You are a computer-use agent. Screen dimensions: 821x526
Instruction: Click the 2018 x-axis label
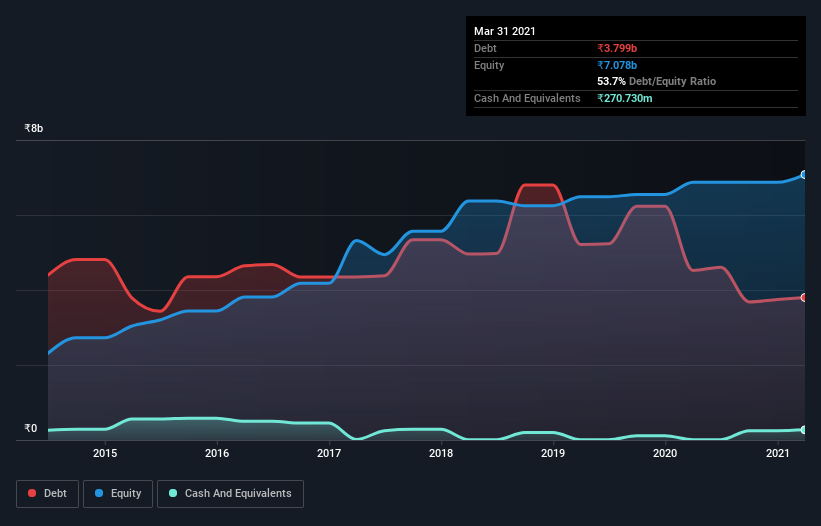pos(441,453)
